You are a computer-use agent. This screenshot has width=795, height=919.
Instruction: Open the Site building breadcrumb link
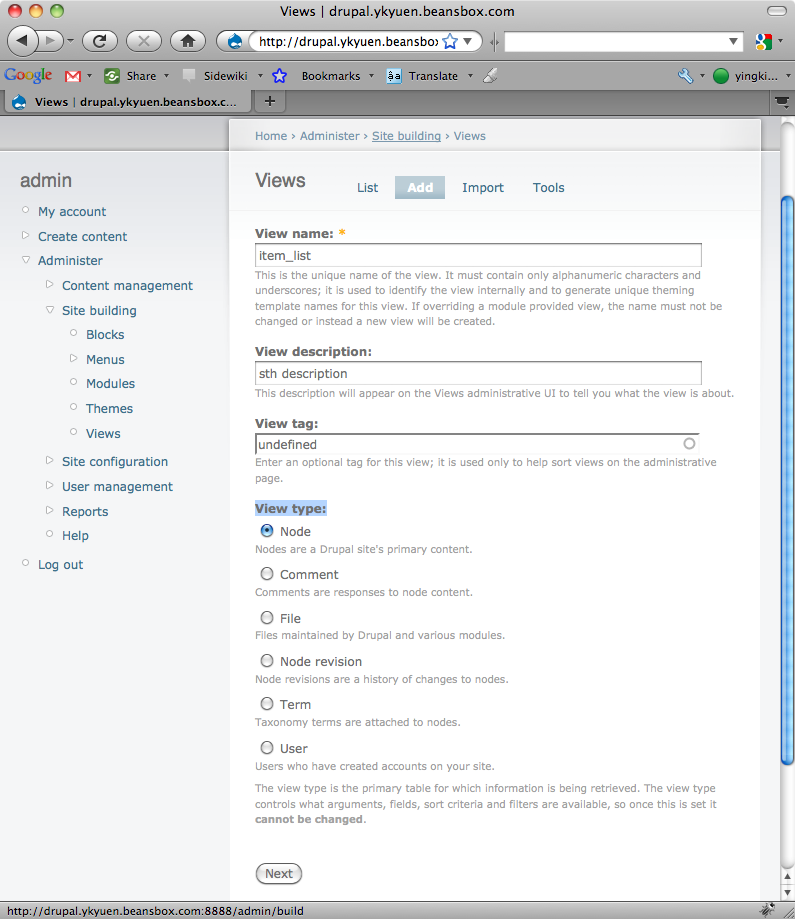pos(406,136)
